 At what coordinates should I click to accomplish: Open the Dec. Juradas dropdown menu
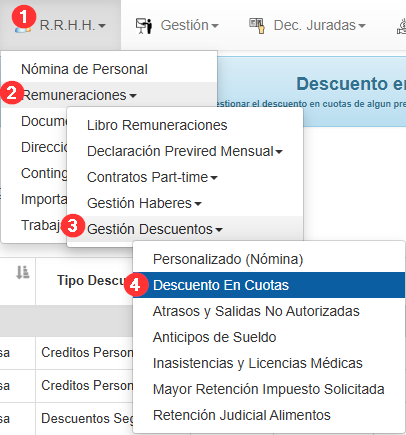coord(307,25)
